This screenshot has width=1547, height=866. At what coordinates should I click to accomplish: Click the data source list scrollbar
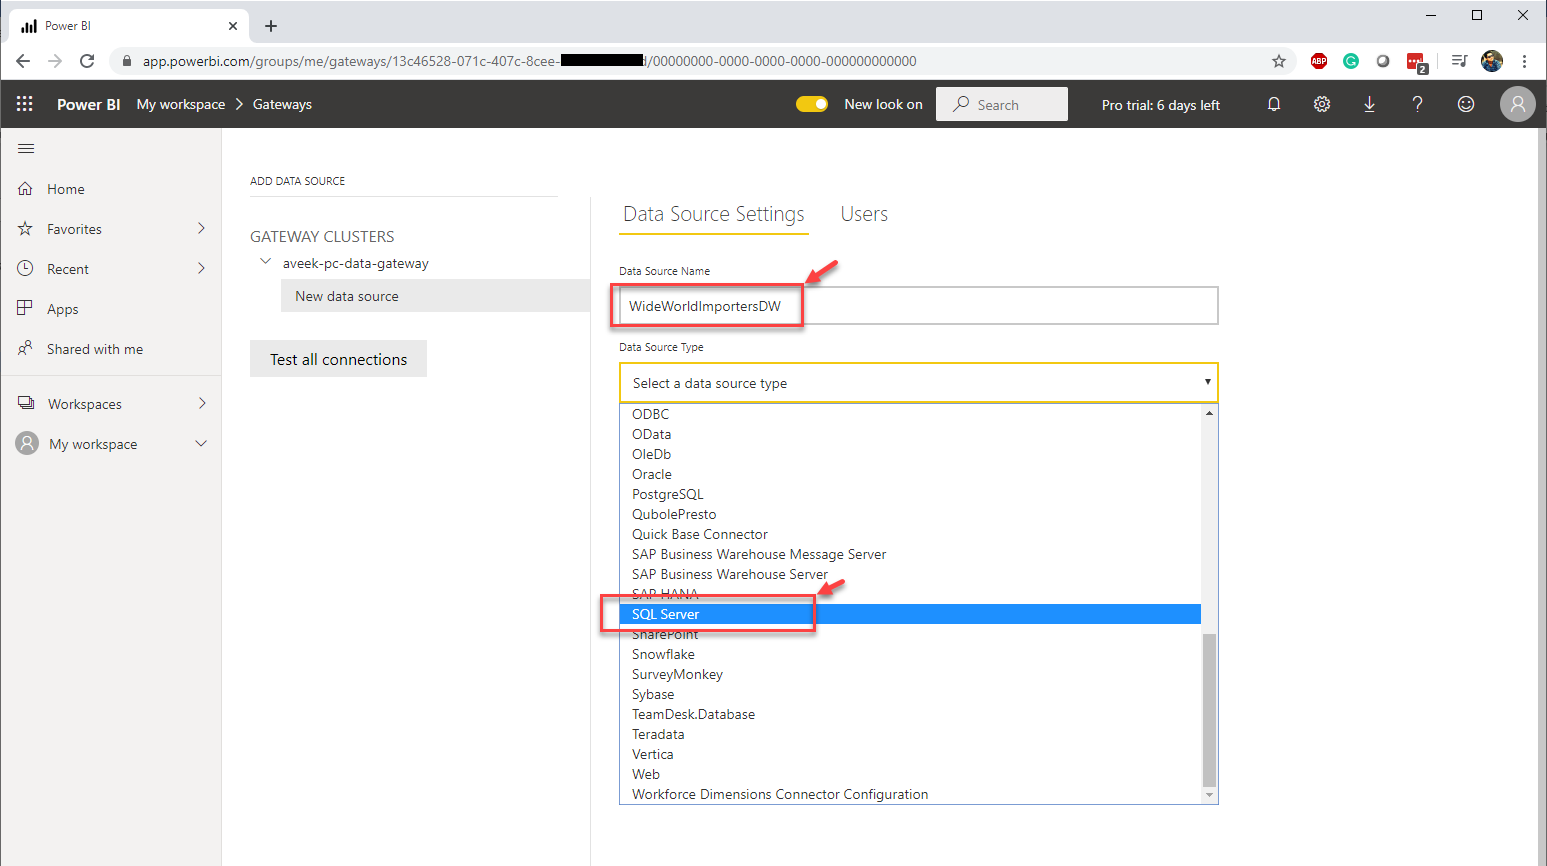coord(1209,710)
